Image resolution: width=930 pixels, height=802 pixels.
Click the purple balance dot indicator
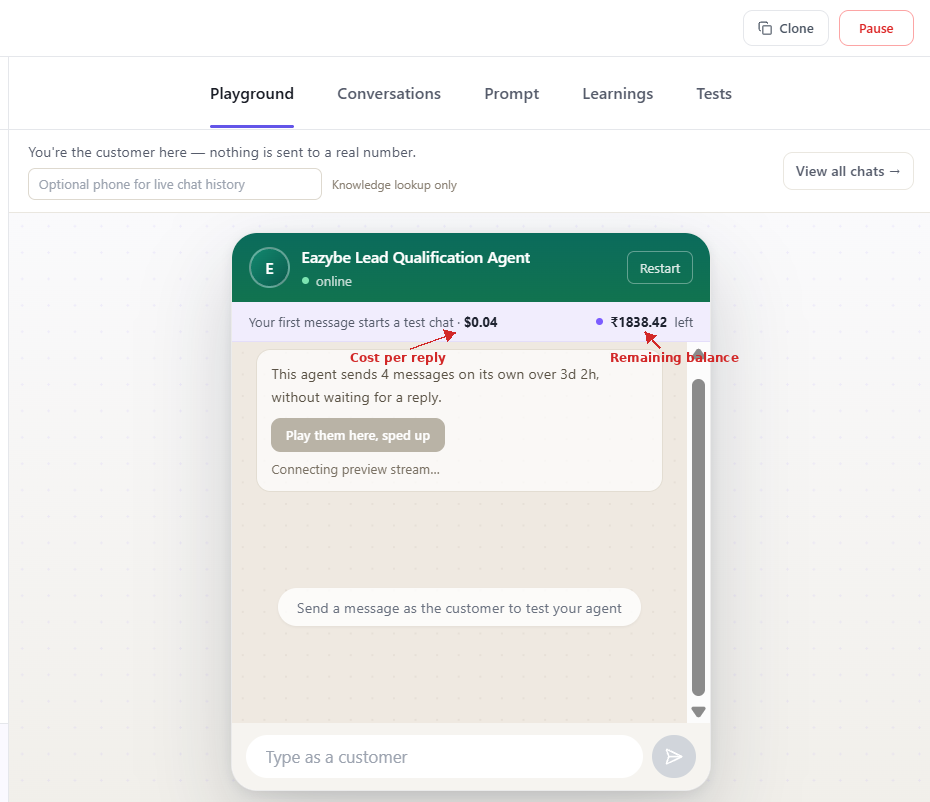(x=599, y=322)
